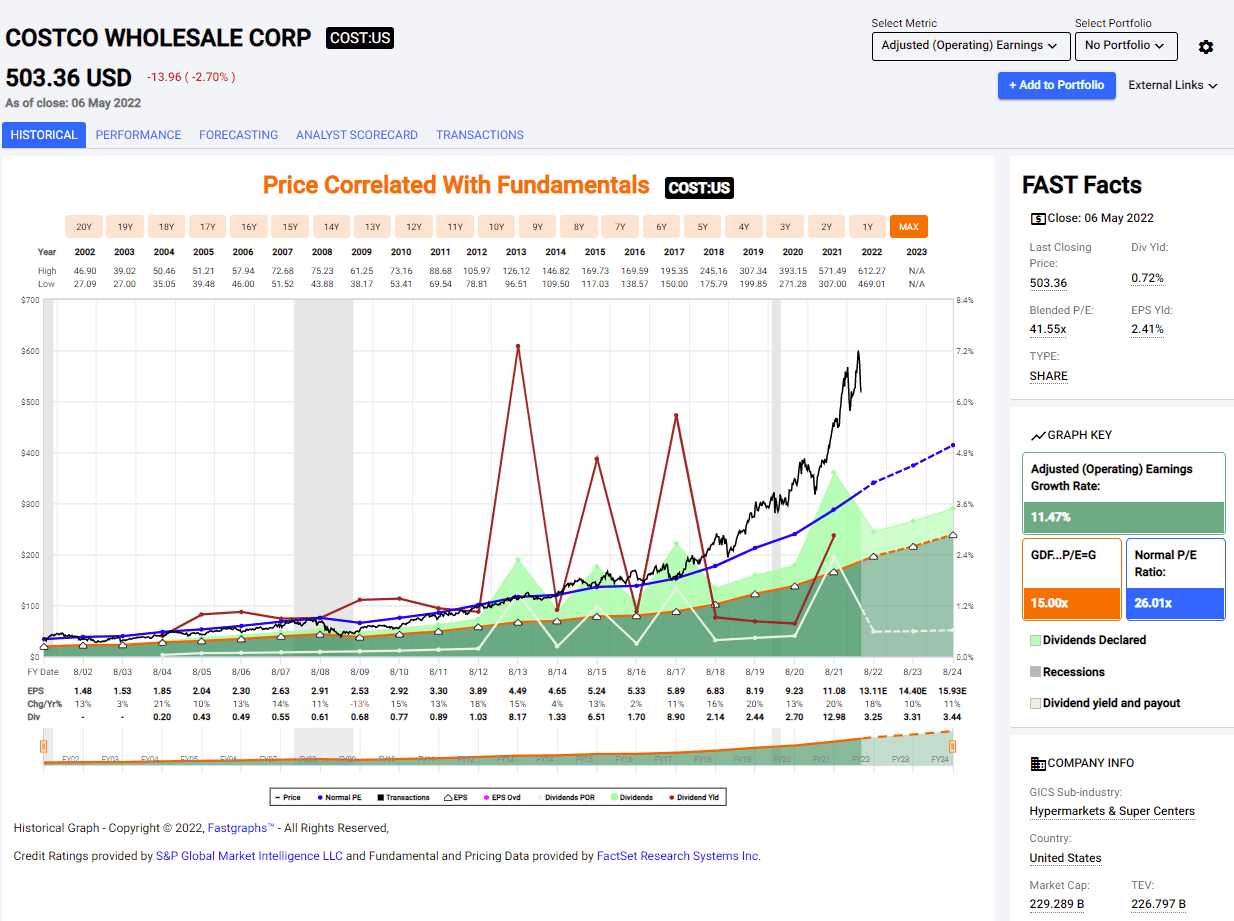Toggle the EPS series in the chart legend

pyautogui.click(x=446, y=797)
